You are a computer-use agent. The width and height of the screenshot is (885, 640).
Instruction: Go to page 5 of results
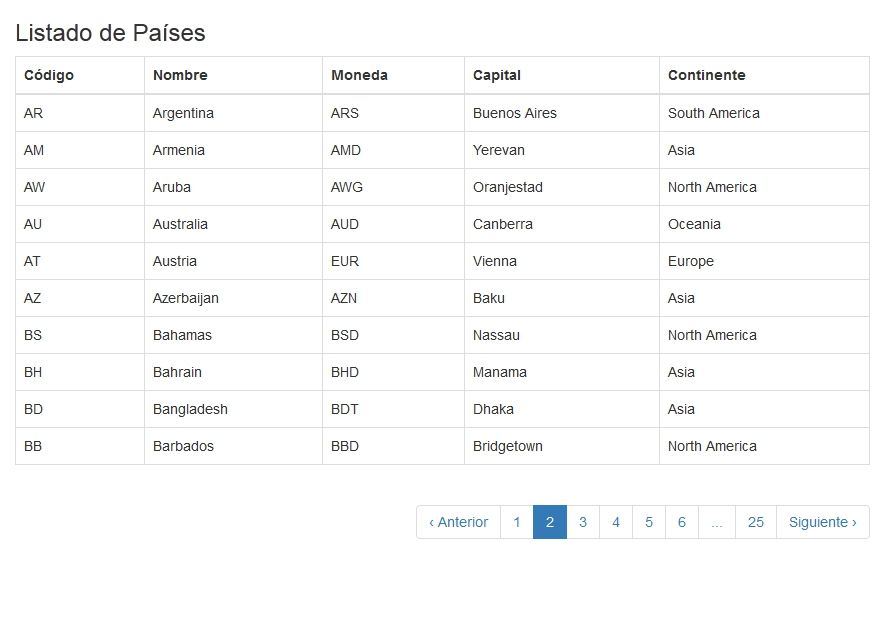click(649, 522)
